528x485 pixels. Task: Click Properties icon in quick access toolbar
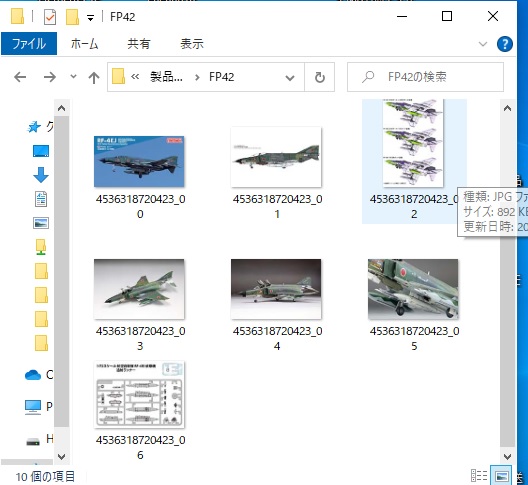(50, 17)
